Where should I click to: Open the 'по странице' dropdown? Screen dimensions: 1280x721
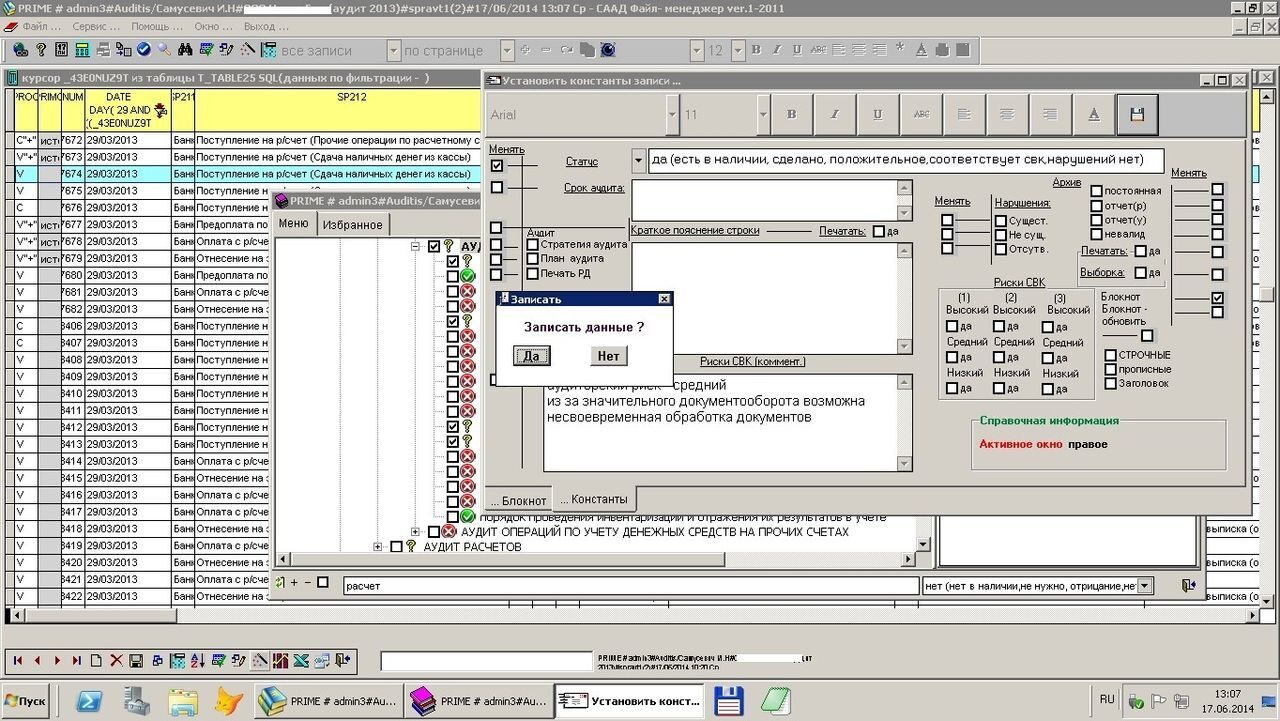[507, 50]
